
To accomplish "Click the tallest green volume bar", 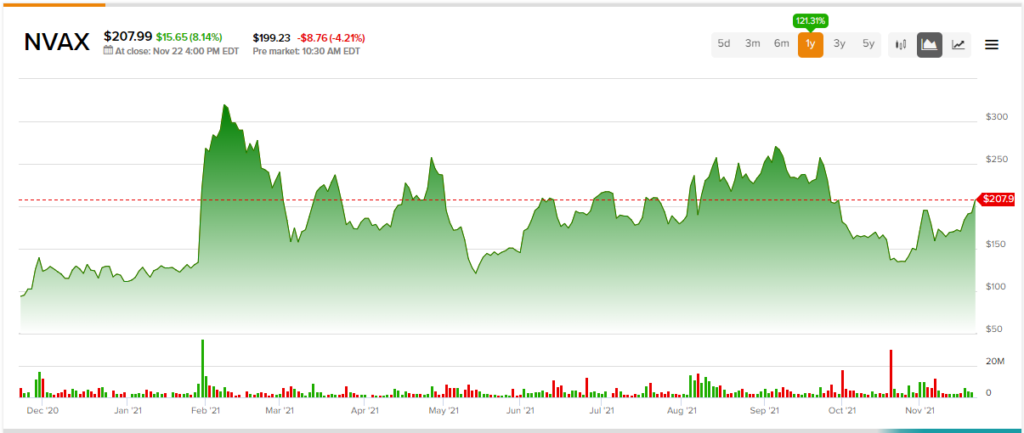I will click(x=203, y=368).
